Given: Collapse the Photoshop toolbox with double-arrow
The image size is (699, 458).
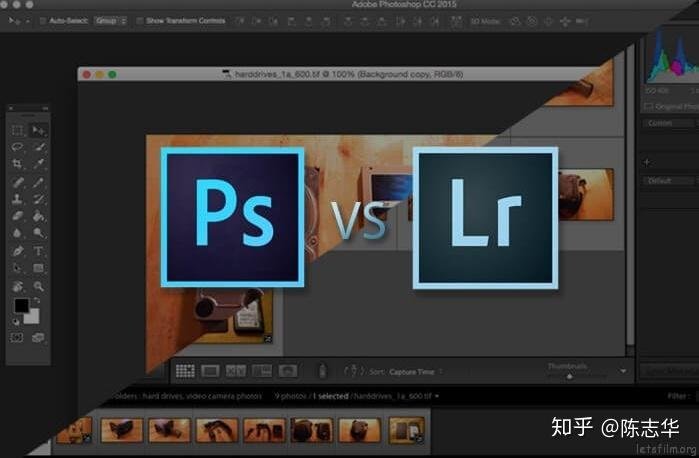Looking at the screenshot, I should [45, 108].
